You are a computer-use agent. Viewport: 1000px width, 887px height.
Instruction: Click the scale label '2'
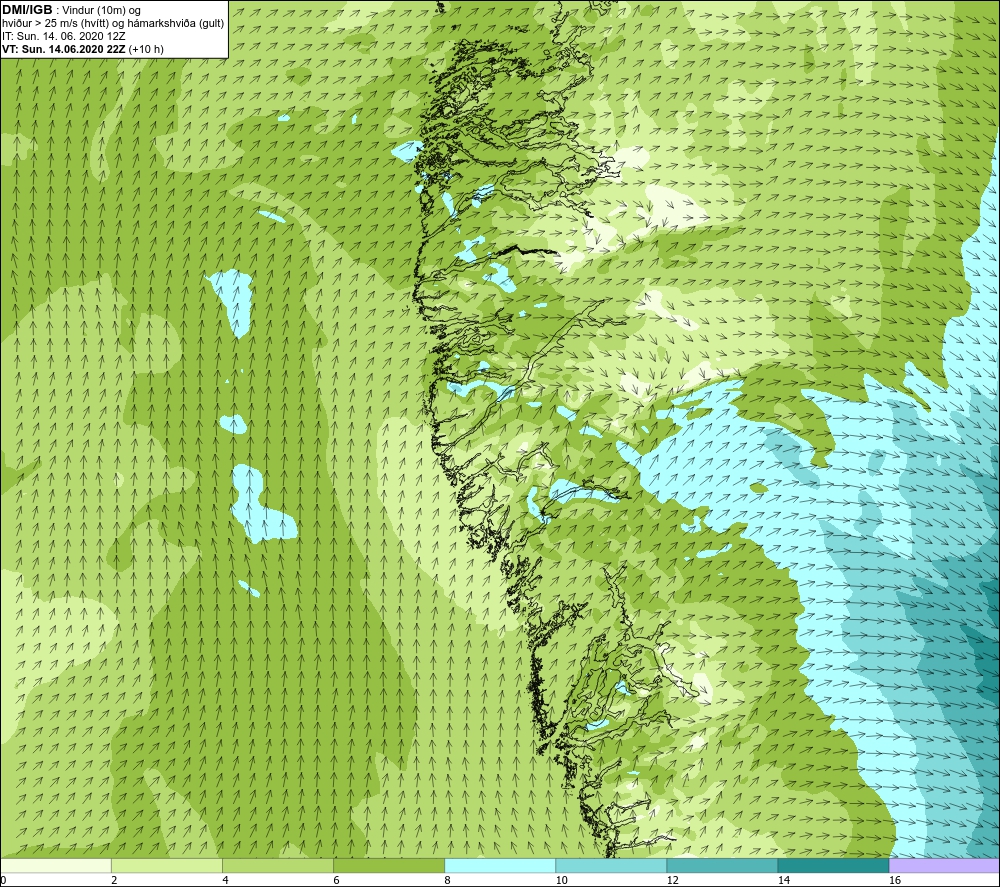[x=114, y=881]
